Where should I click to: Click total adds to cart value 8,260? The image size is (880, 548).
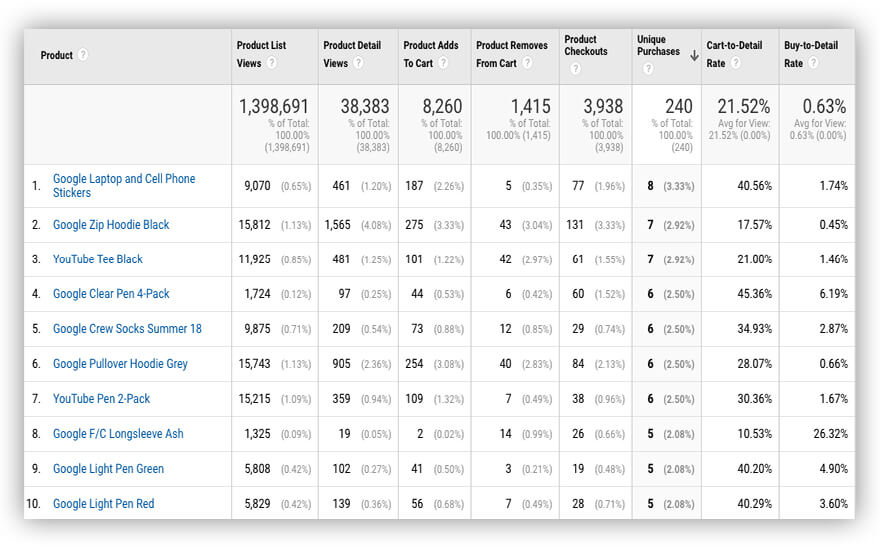pyautogui.click(x=442, y=106)
